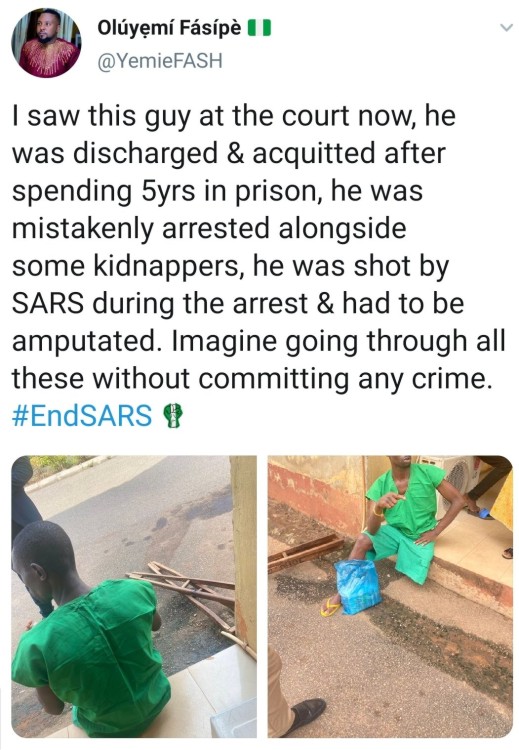
Task: Click the word 'amputated' in the tweet
Action: tap(89, 342)
